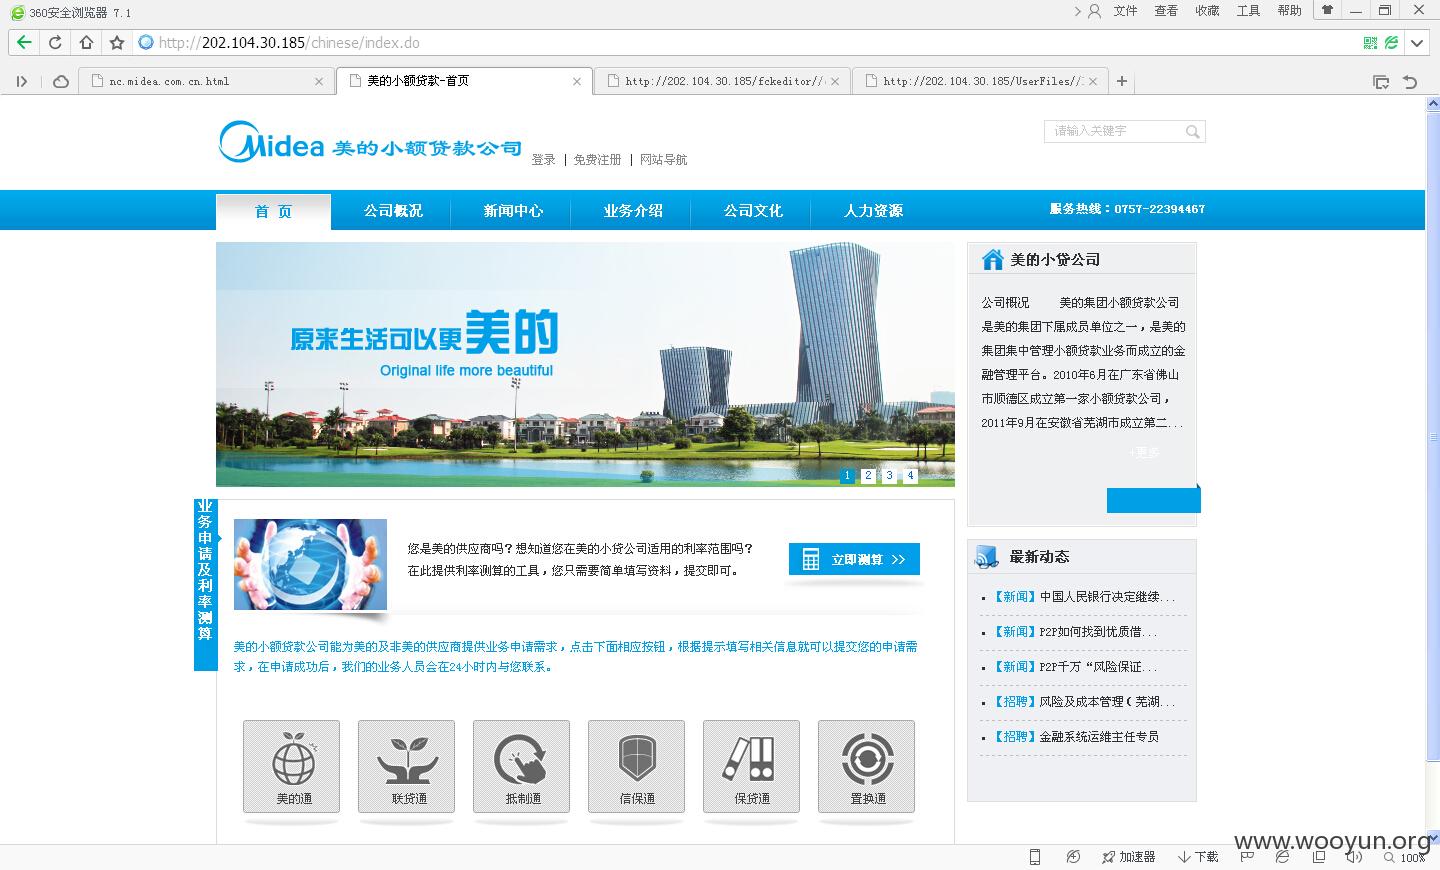This screenshot has height=870, width=1440.
Task: Switch to the UserFiles tab
Action: tap(980, 82)
